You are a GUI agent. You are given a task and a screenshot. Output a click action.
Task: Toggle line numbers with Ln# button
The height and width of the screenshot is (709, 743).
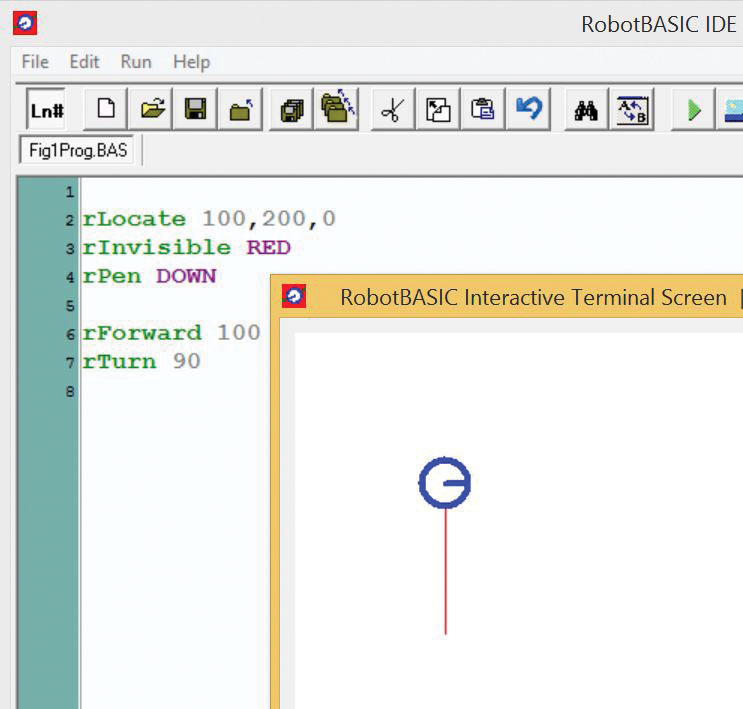[46, 109]
